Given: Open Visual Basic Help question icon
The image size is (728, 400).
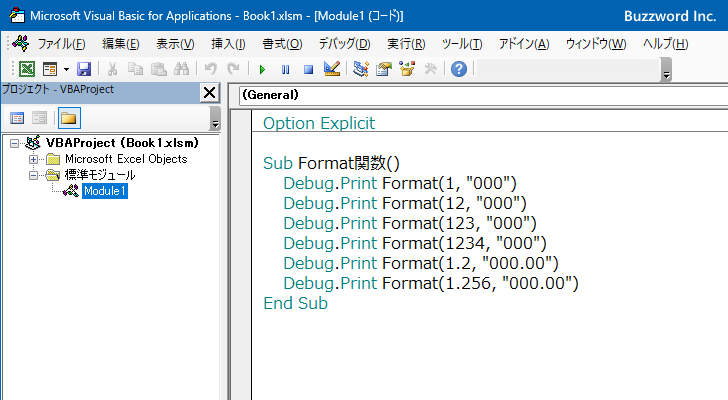Looking at the screenshot, I should (459, 69).
